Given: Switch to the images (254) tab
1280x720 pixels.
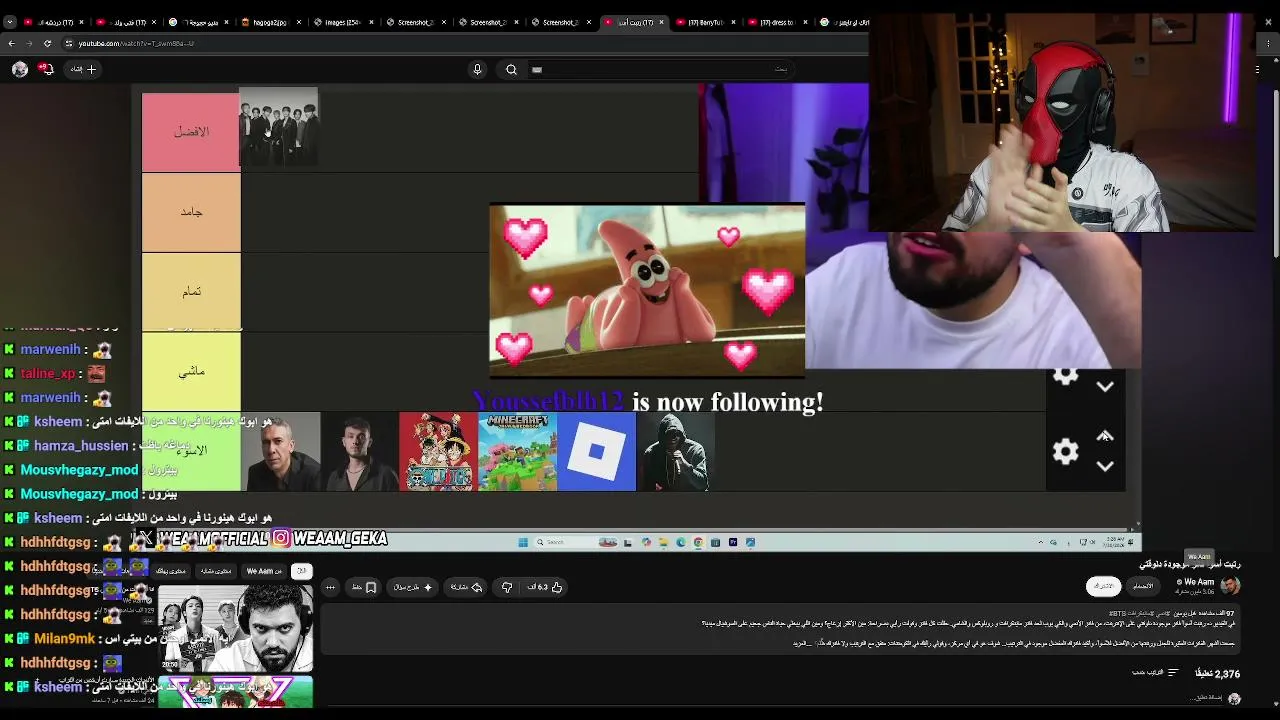Looking at the screenshot, I should click(342, 22).
